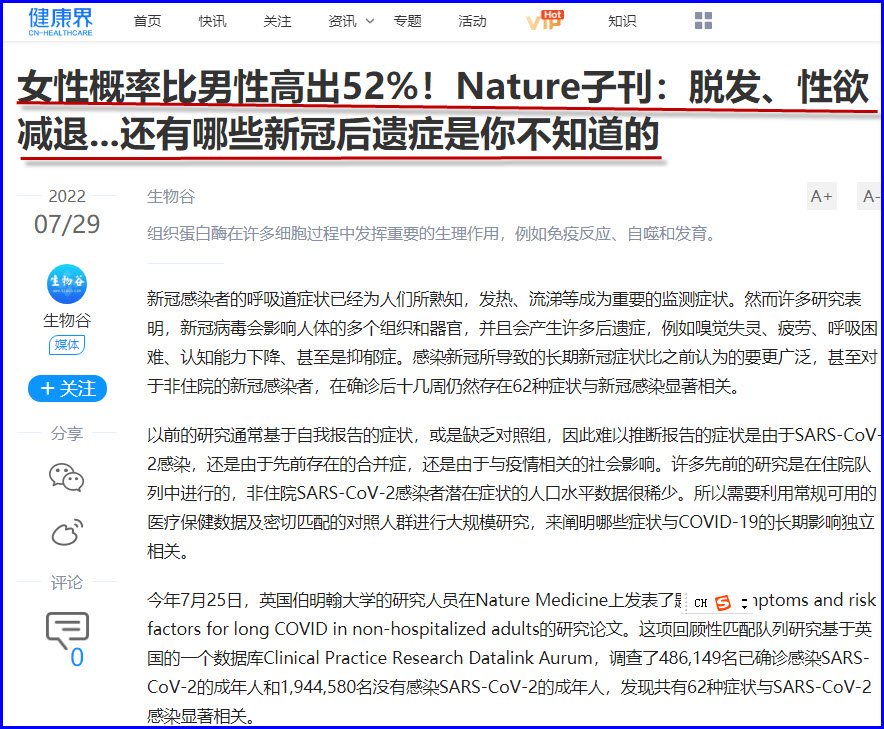Click the Sogou input method icon
This screenshot has width=884, height=729.
click(722, 603)
